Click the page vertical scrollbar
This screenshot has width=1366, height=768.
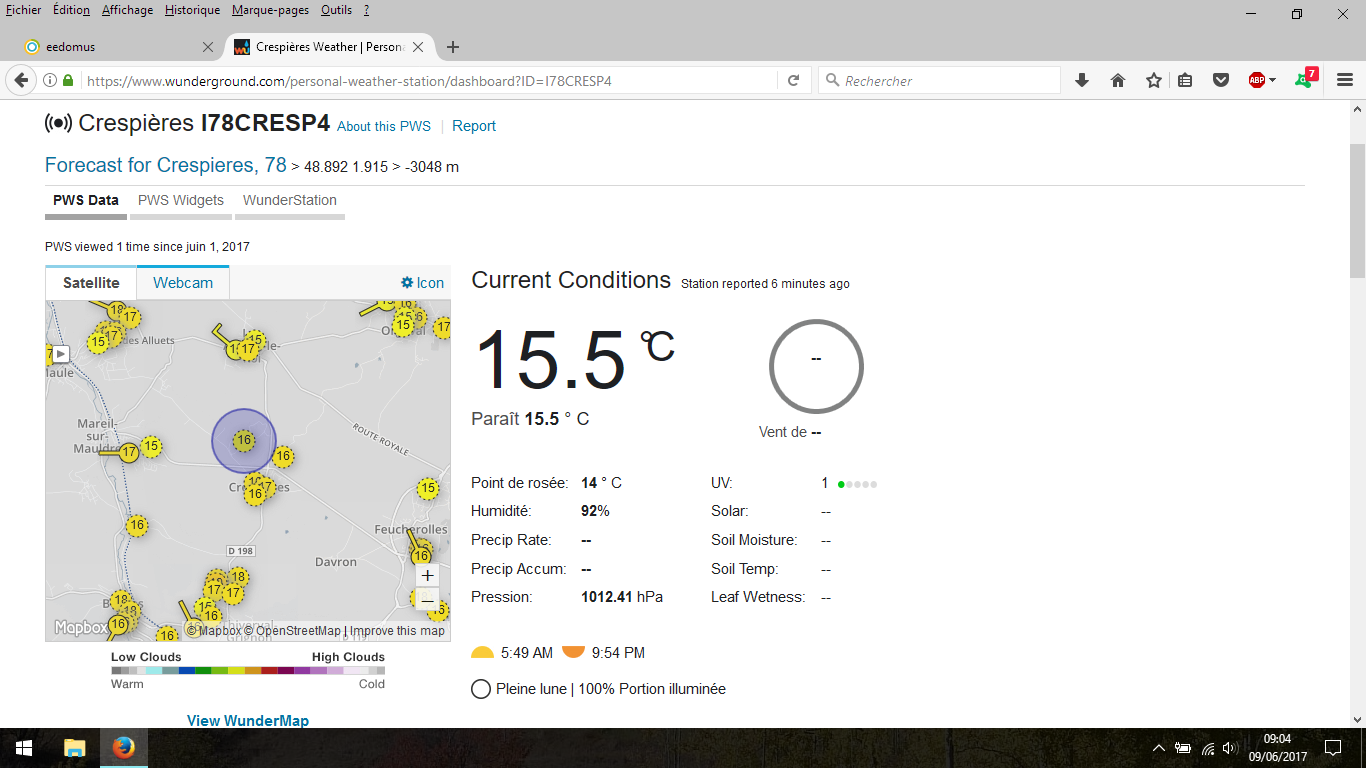click(1357, 210)
